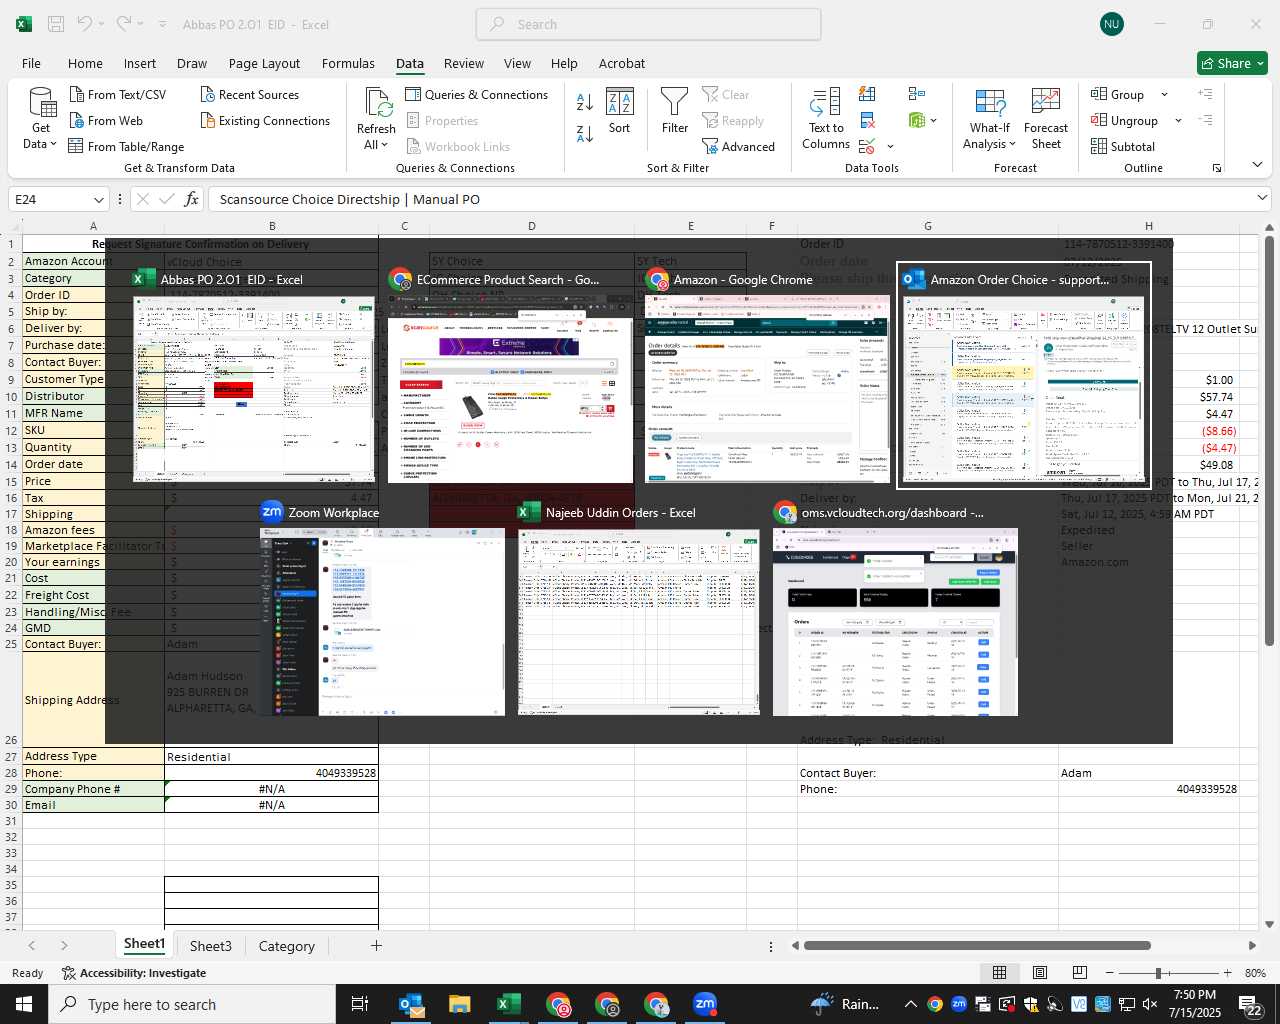Show the Queries & Connections pane

coord(477,94)
